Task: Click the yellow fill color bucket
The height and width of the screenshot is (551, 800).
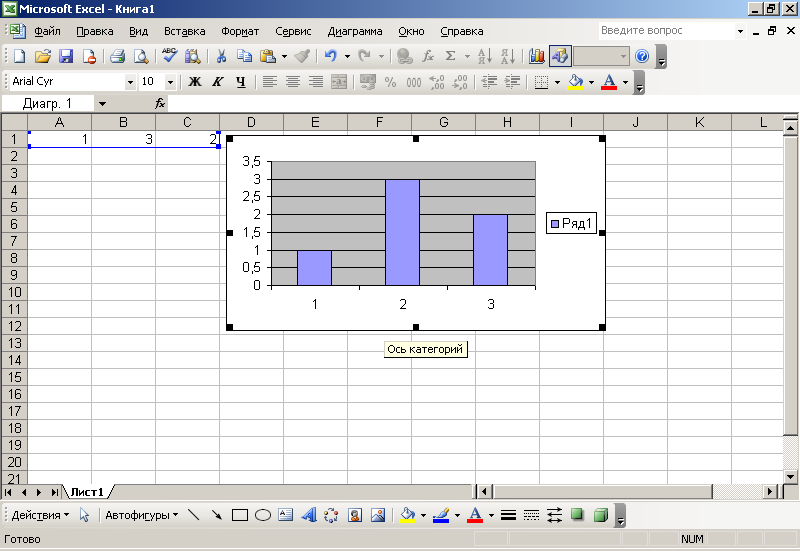Action: [x=575, y=82]
